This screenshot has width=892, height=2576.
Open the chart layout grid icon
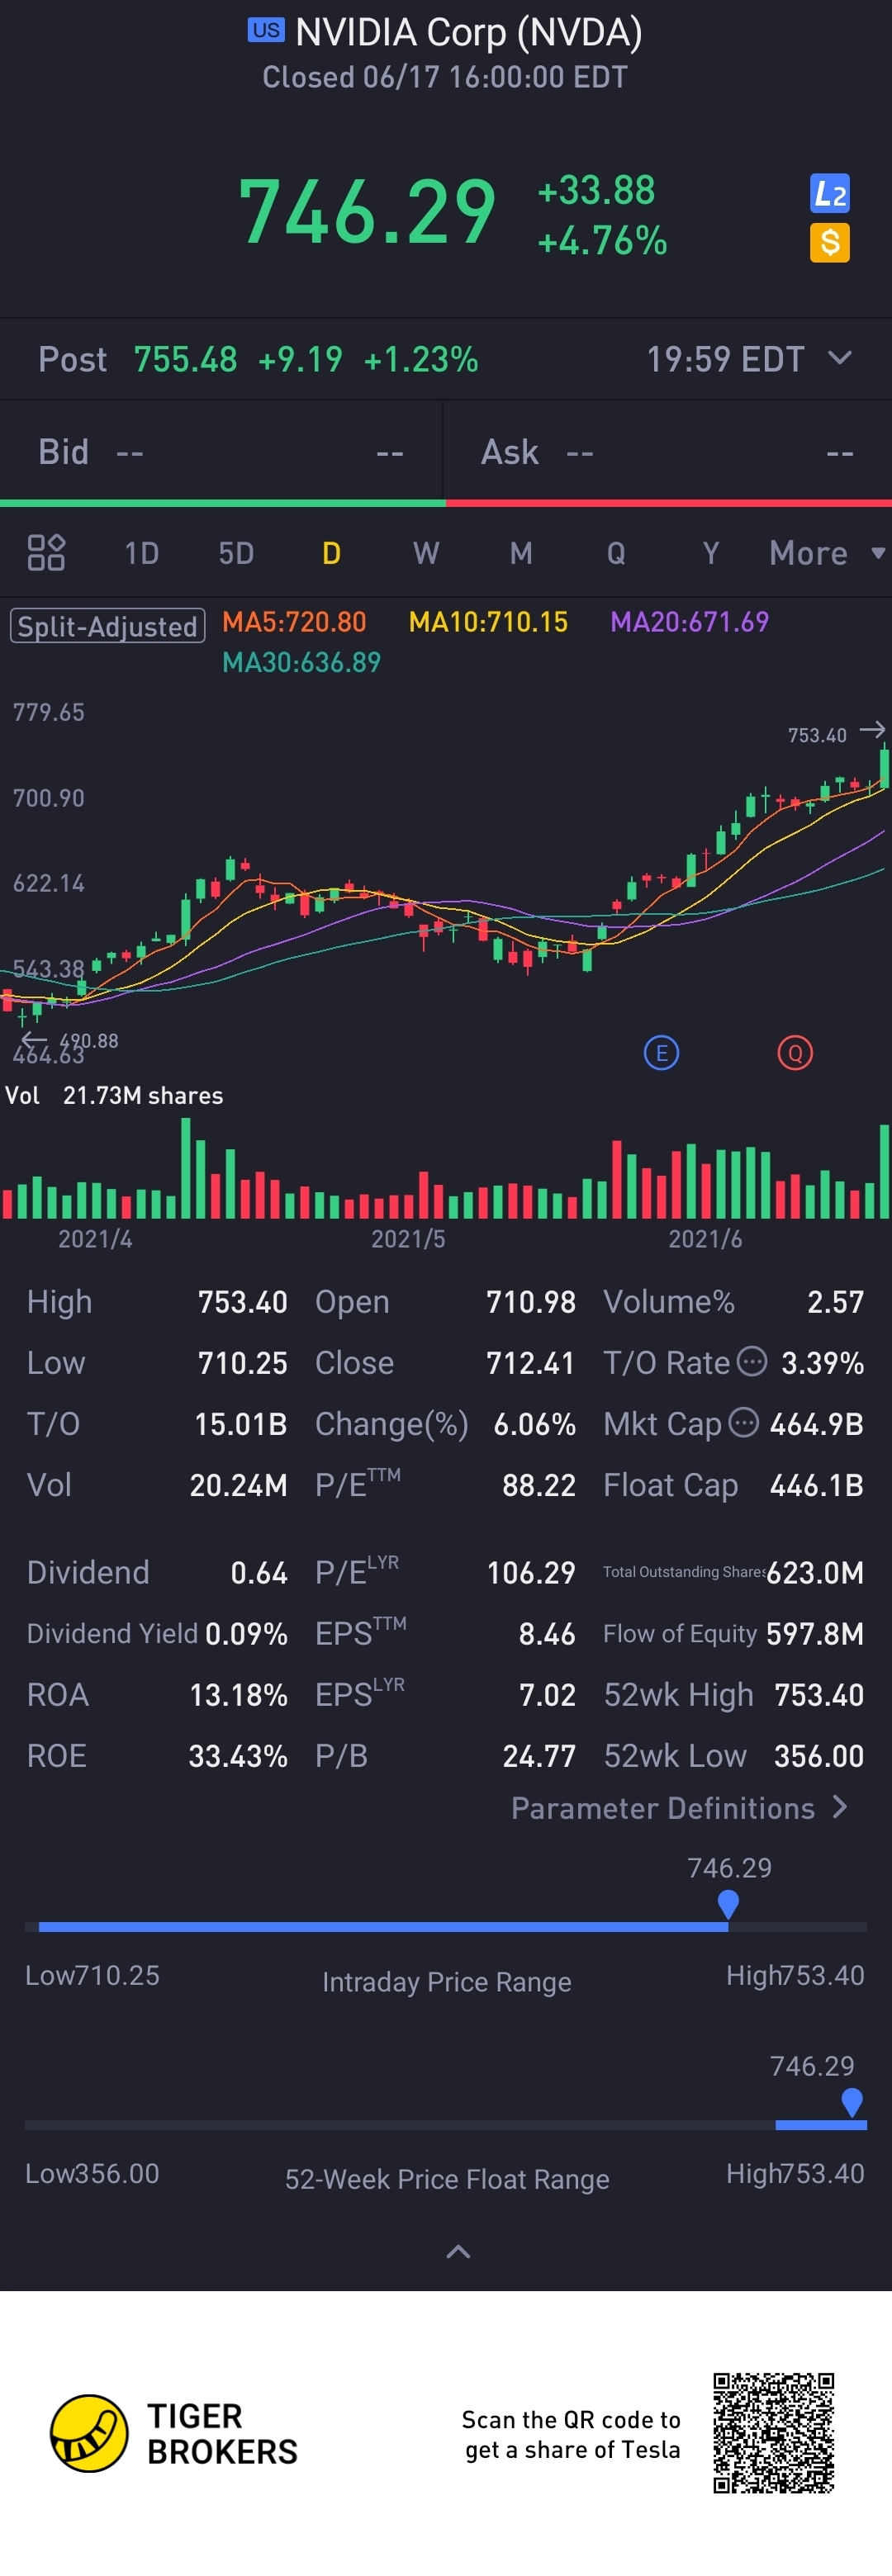(x=46, y=552)
